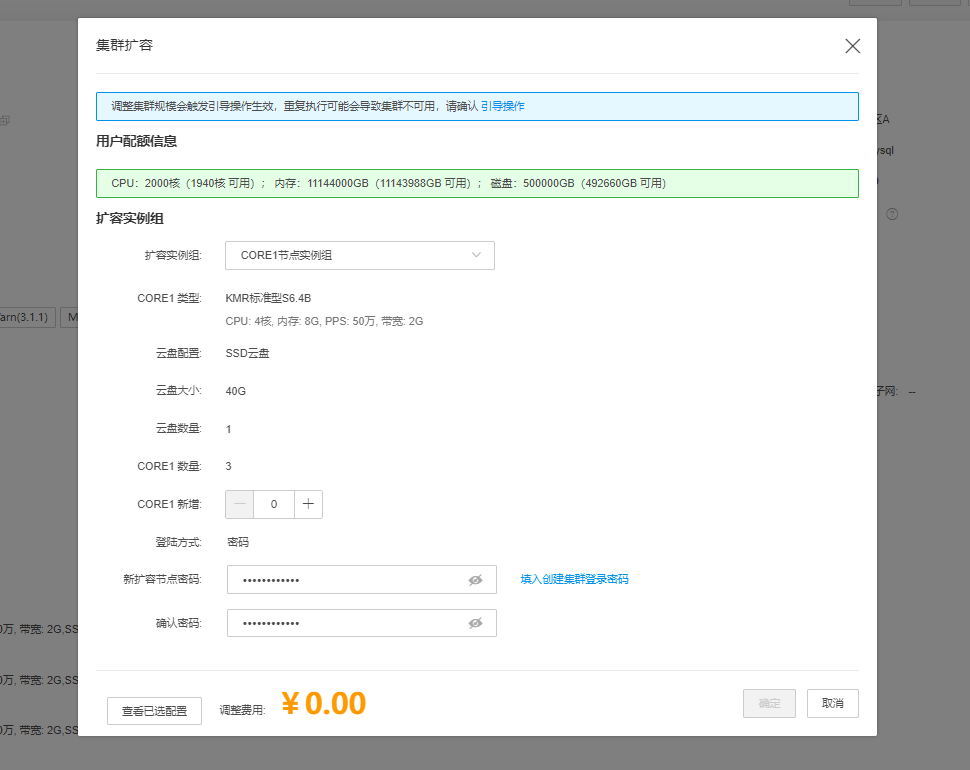970x770 pixels.
Task: Show the 新扩容节点密码 password
Action: [475, 580]
